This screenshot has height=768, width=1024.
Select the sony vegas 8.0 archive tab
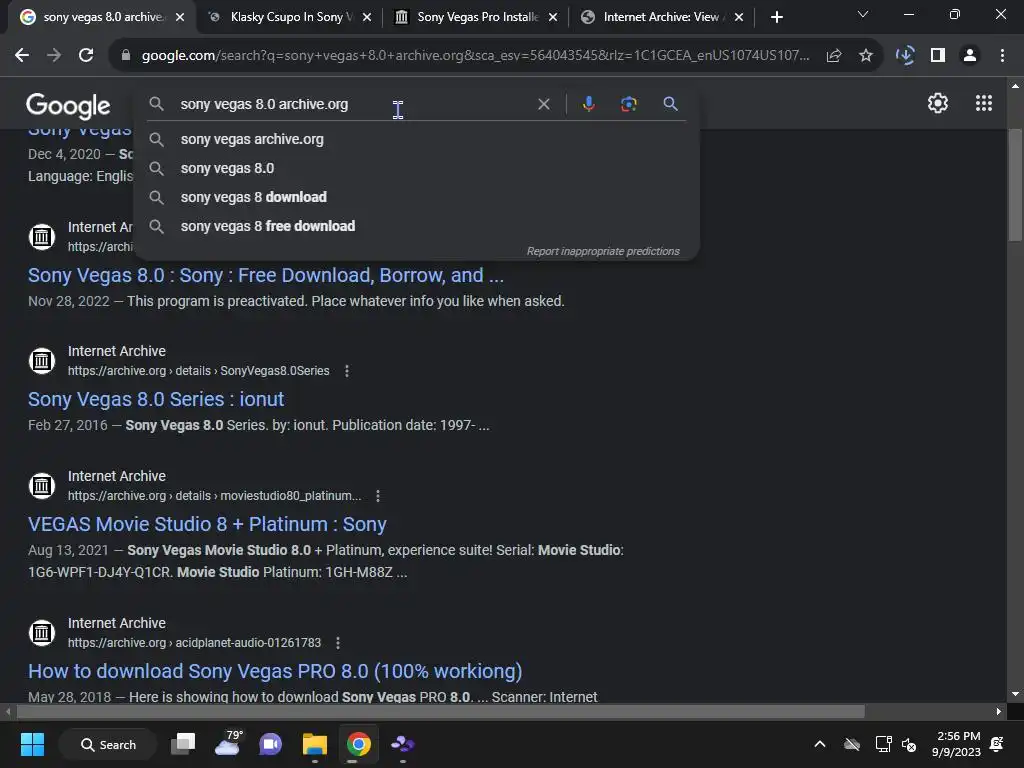[x=101, y=17]
